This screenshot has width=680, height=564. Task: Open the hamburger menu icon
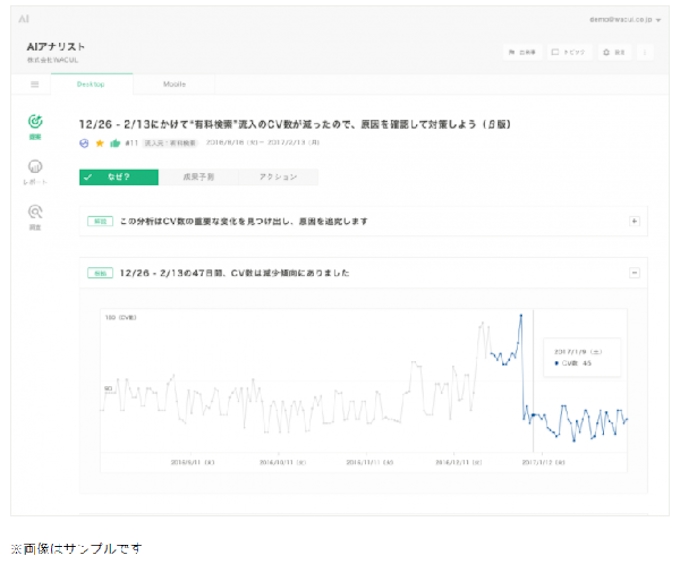(x=35, y=85)
